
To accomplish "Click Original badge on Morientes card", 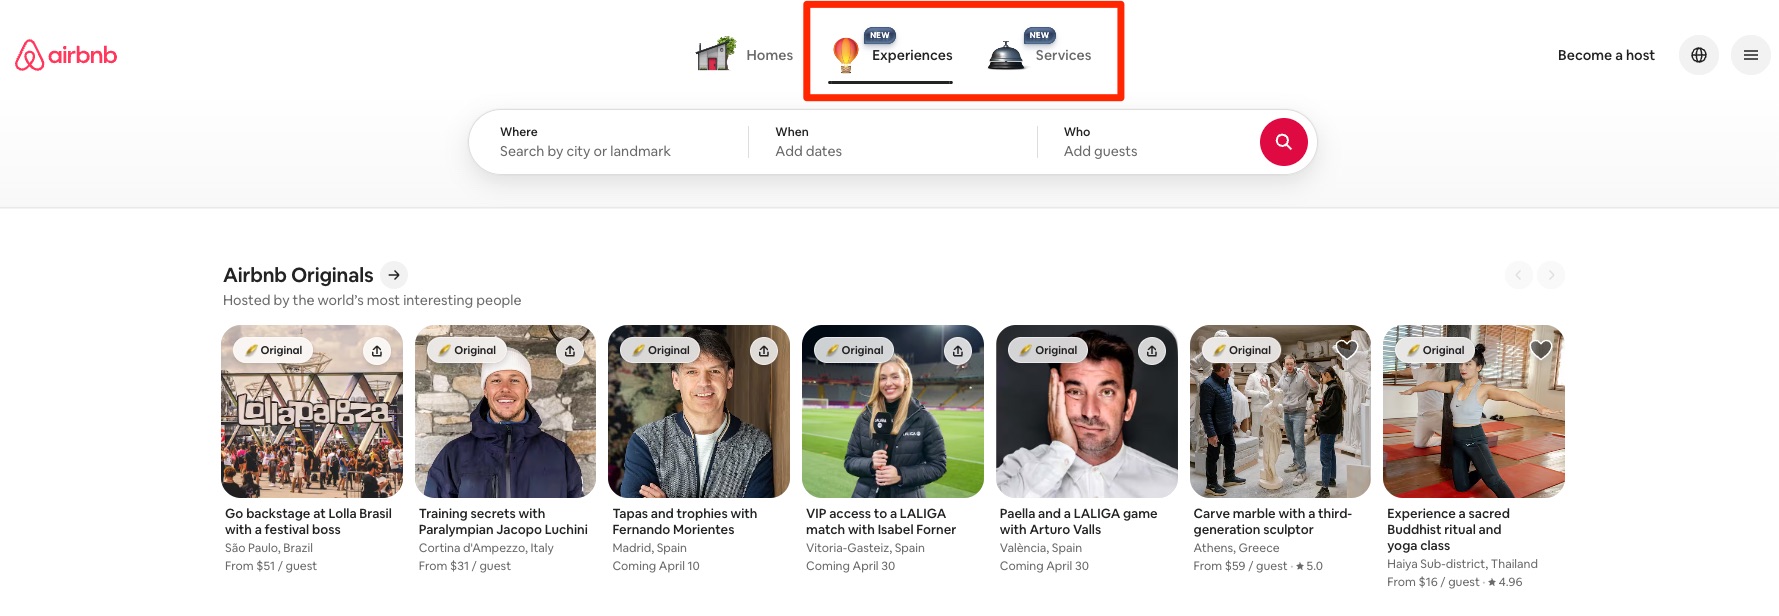I will tap(661, 350).
